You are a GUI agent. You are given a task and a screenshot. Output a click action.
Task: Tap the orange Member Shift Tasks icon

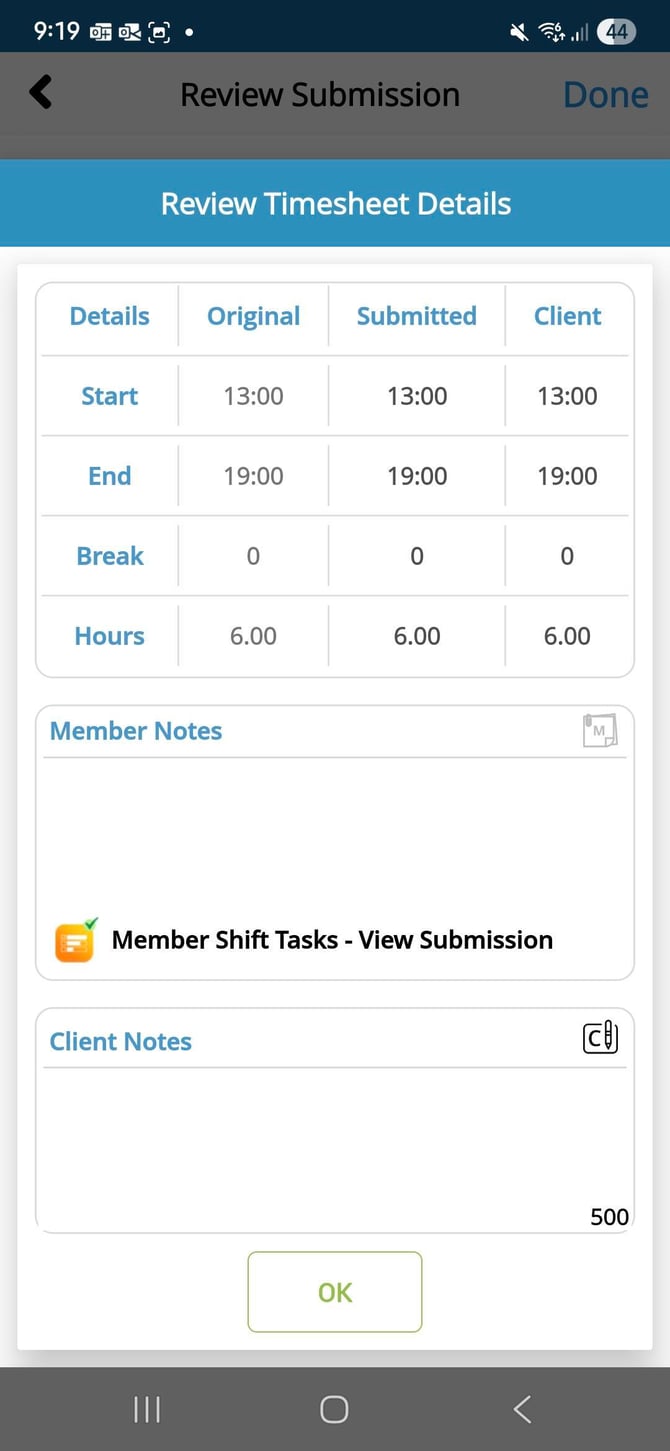(x=76, y=941)
